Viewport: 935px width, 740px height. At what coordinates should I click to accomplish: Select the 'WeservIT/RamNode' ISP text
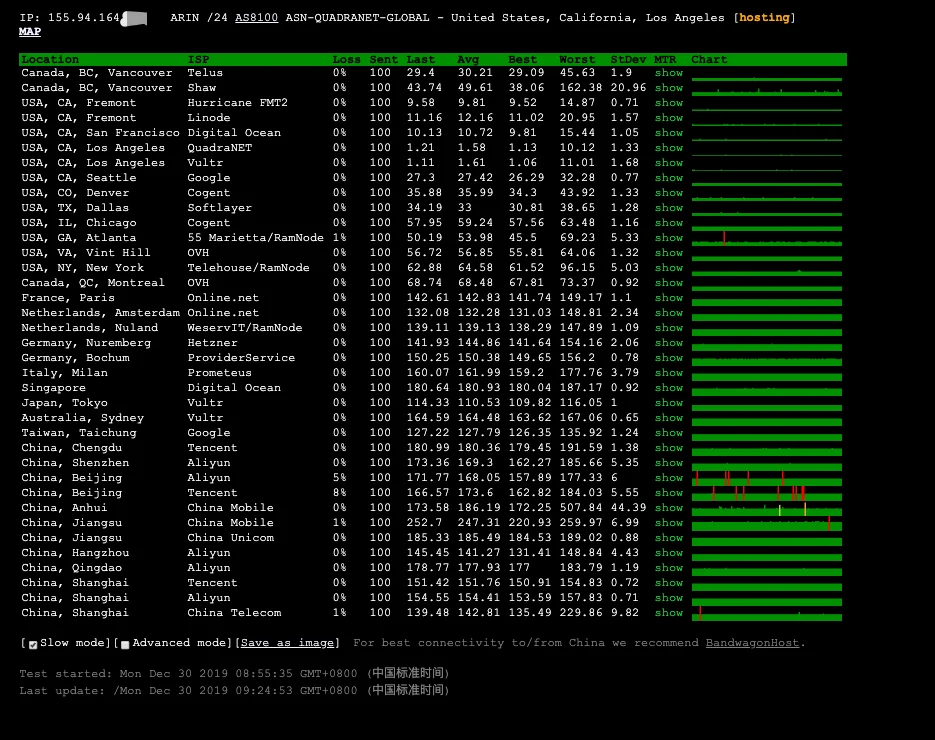(x=244, y=327)
